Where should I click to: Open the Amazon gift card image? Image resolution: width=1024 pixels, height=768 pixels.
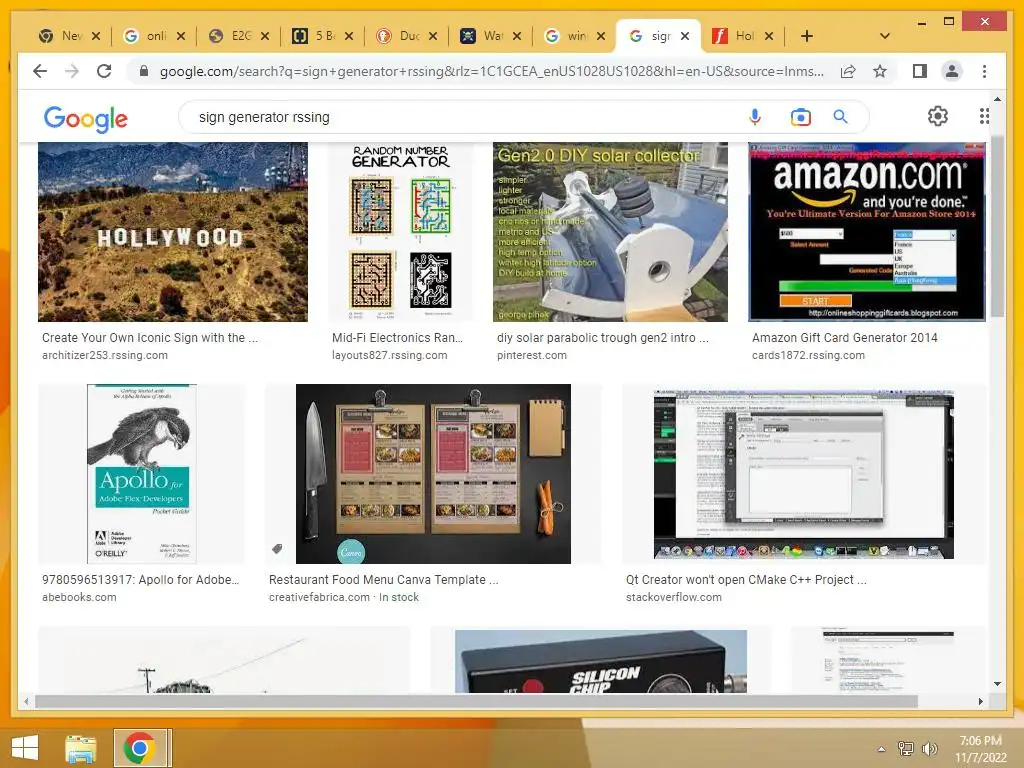point(867,232)
